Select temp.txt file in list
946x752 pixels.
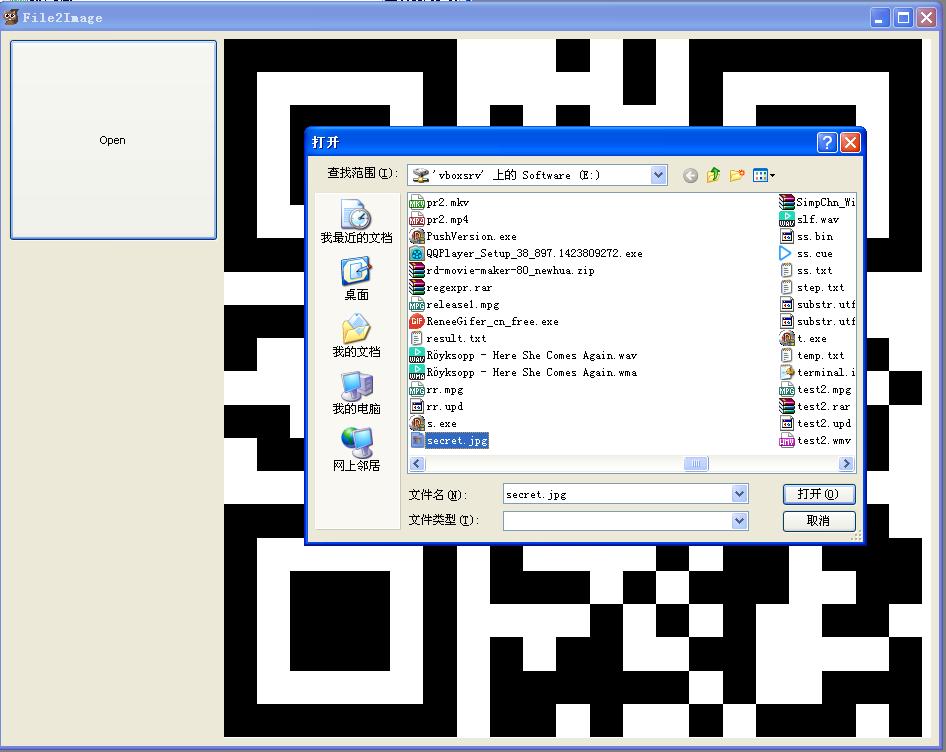point(813,355)
